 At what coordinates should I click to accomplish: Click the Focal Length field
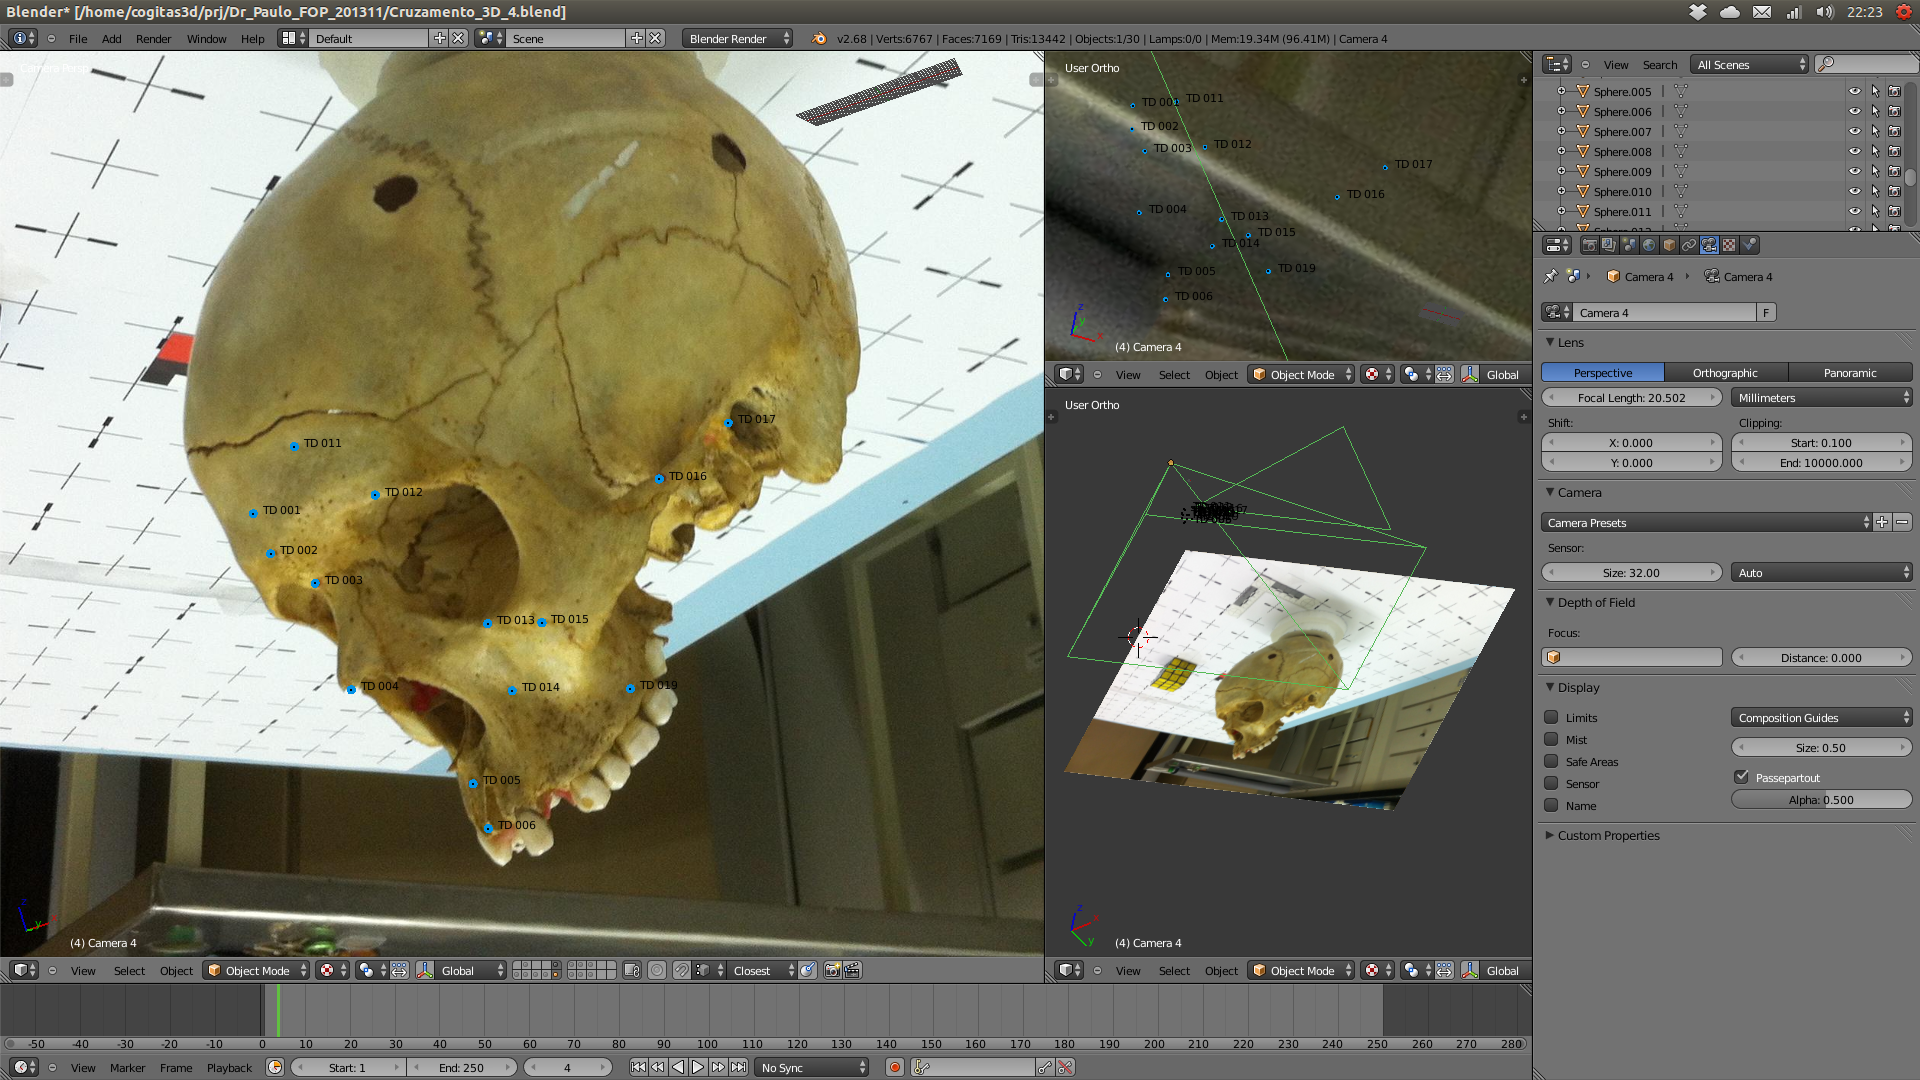[1631, 398]
